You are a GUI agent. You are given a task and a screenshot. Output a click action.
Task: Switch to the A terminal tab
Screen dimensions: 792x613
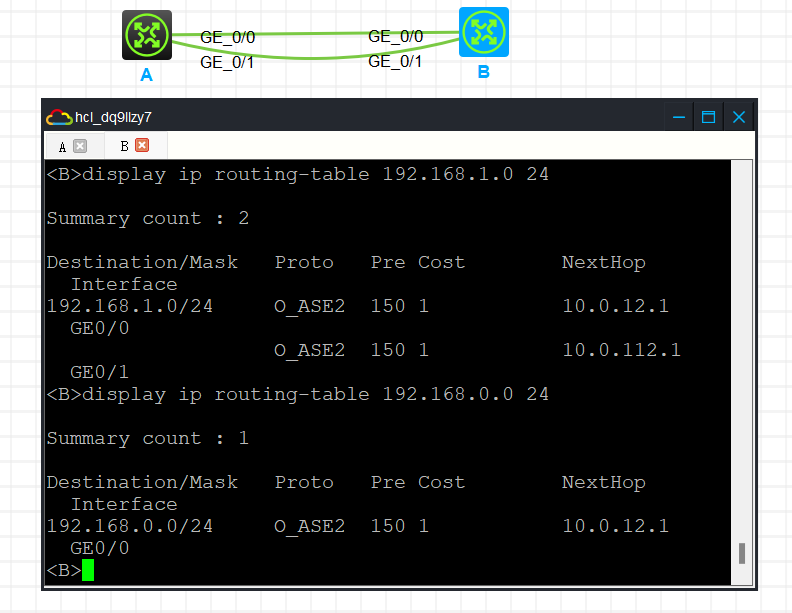coord(63,147)
